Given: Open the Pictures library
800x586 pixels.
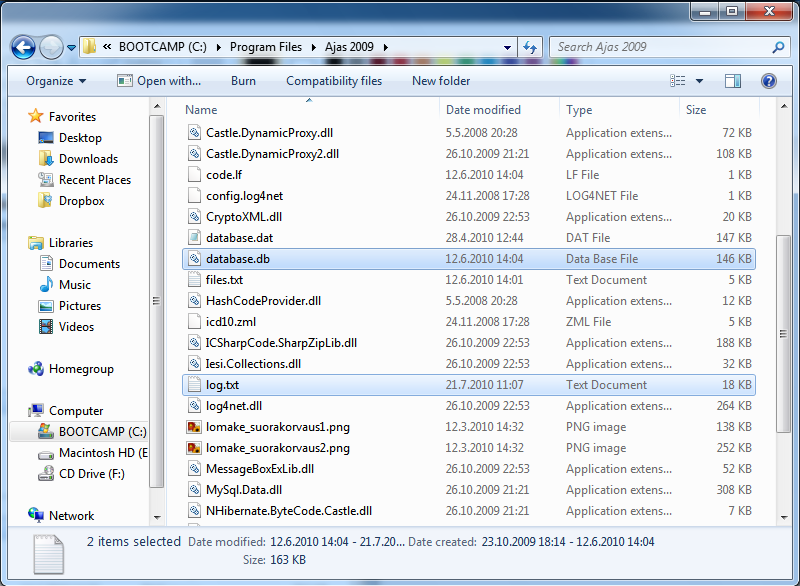Looking at the screenshot, I should click(x=80, y=306).
